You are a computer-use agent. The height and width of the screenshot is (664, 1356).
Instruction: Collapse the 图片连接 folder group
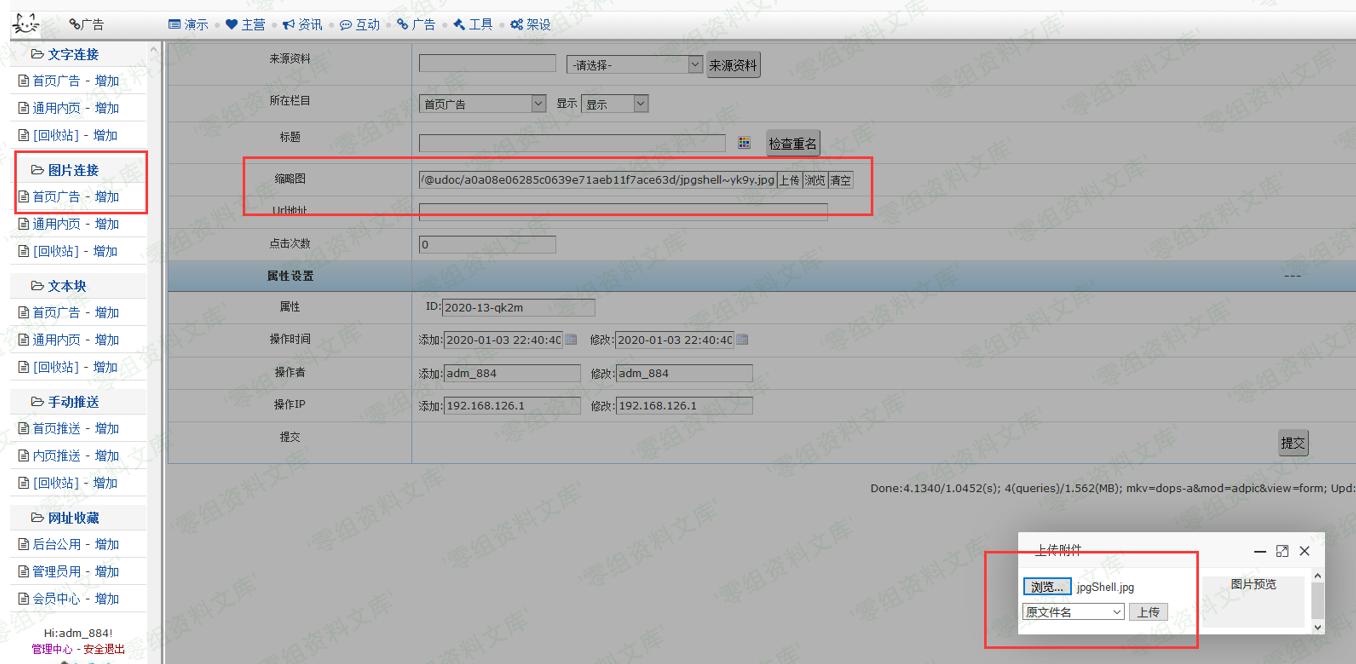click(64, 170)
